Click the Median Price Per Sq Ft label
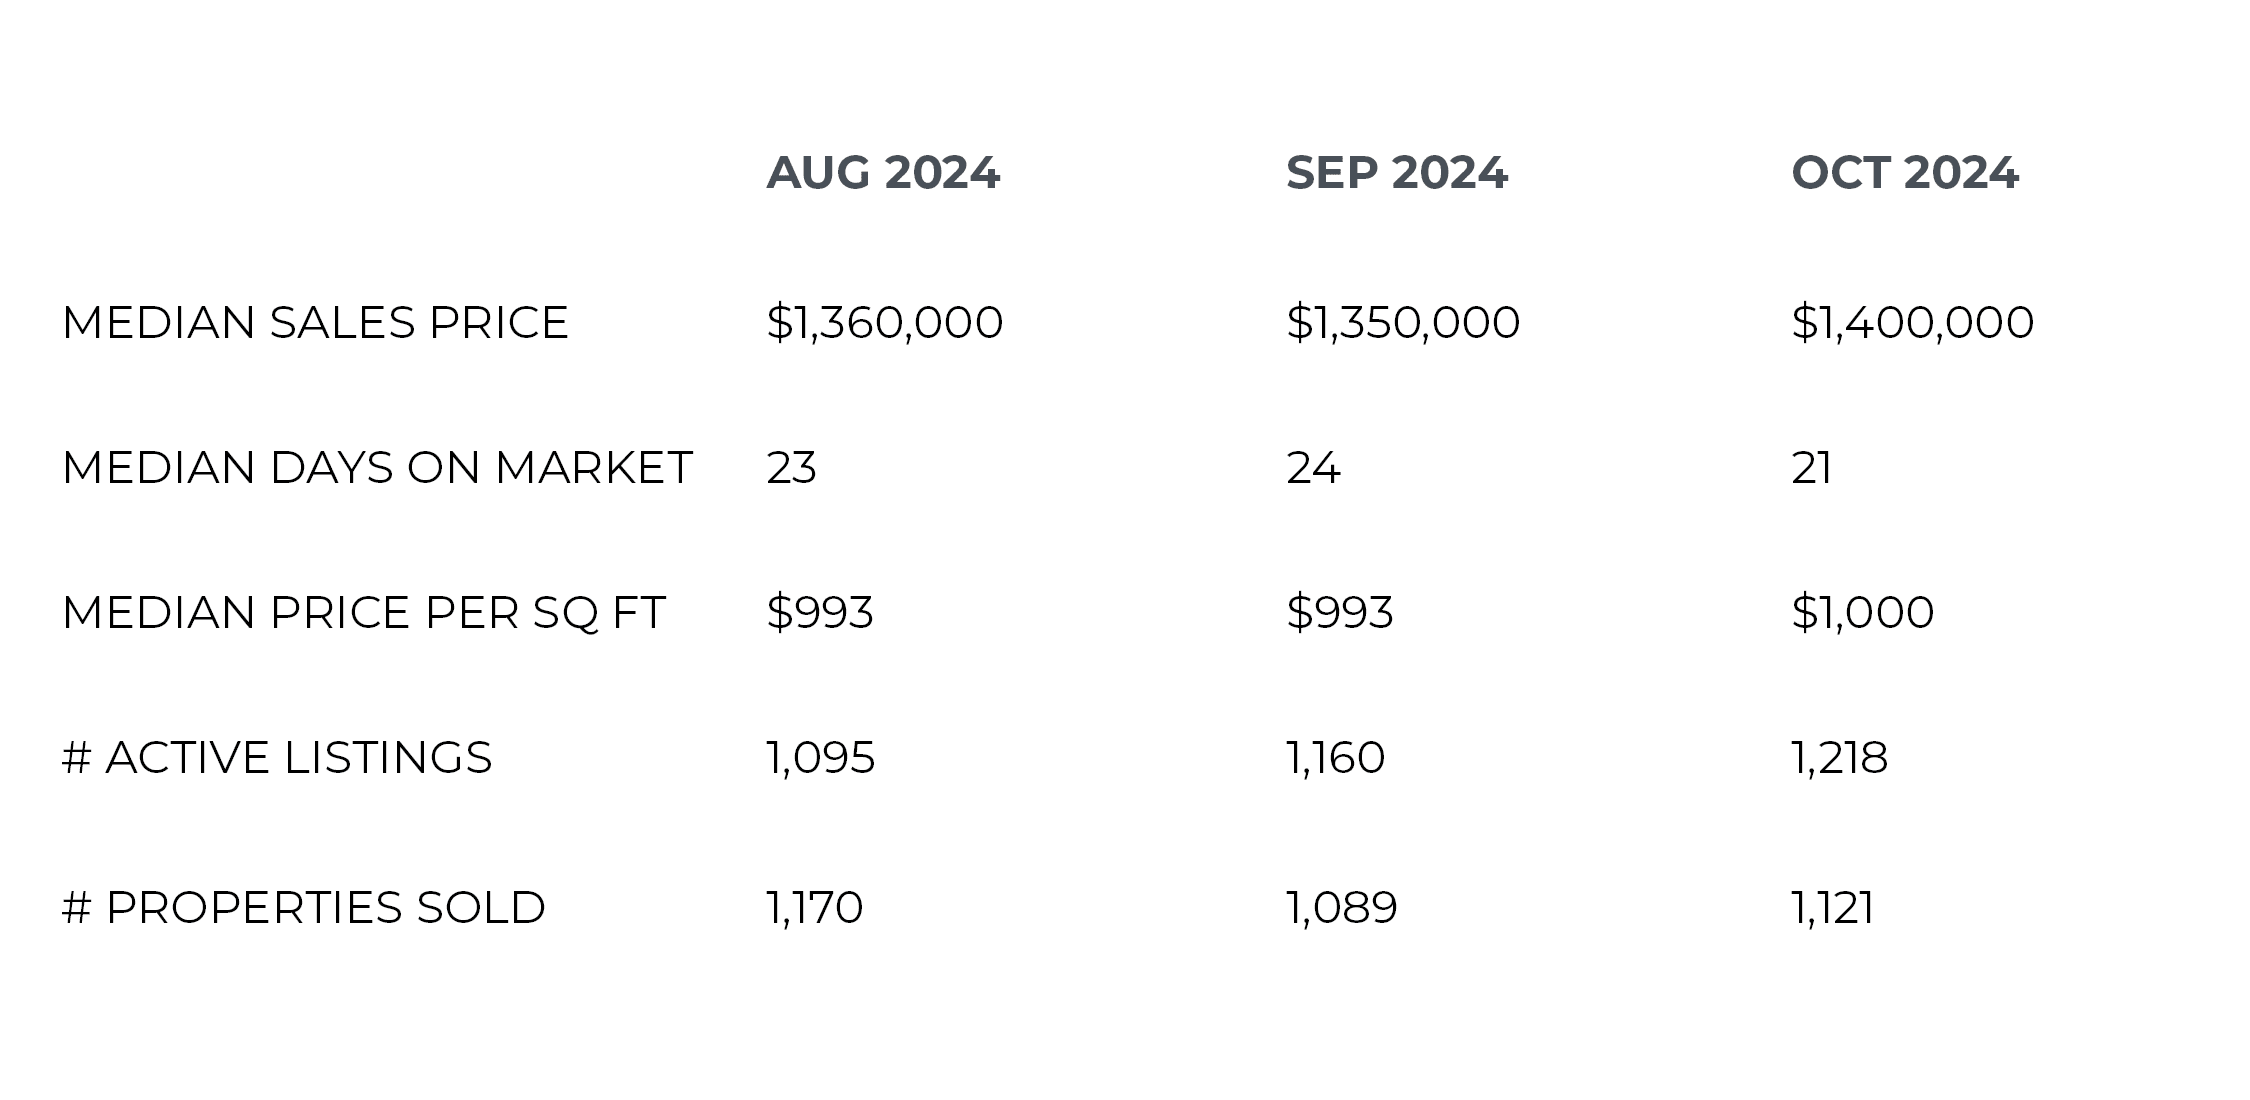Viewport: 2250px width, 1100px height. coord(363,612)
